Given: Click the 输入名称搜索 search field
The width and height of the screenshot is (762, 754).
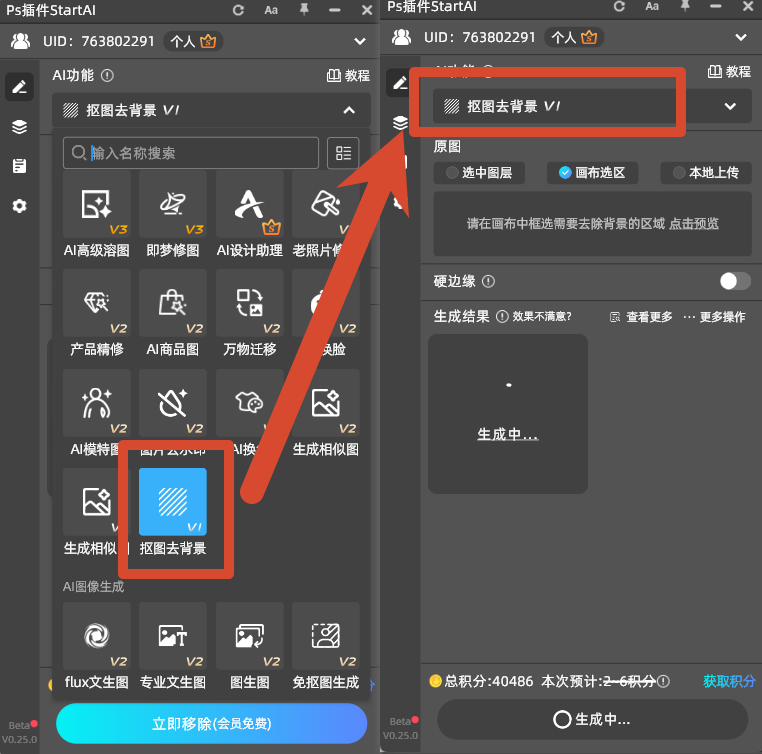Looking at the screenshot, I should 190,153.
